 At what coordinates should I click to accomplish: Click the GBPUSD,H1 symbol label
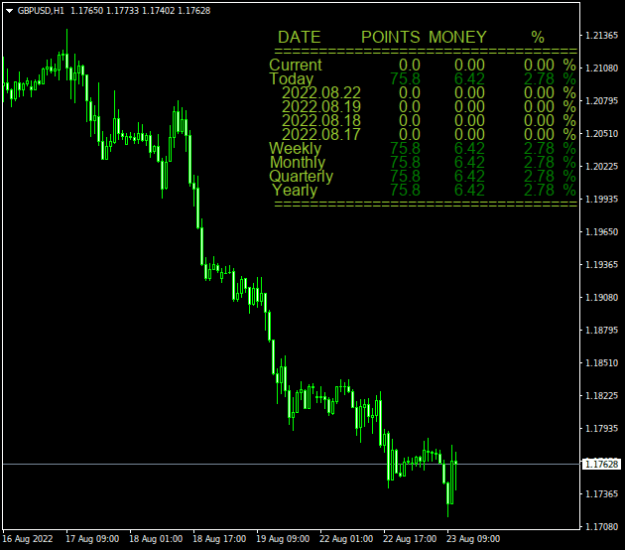(x=41, y=11)
